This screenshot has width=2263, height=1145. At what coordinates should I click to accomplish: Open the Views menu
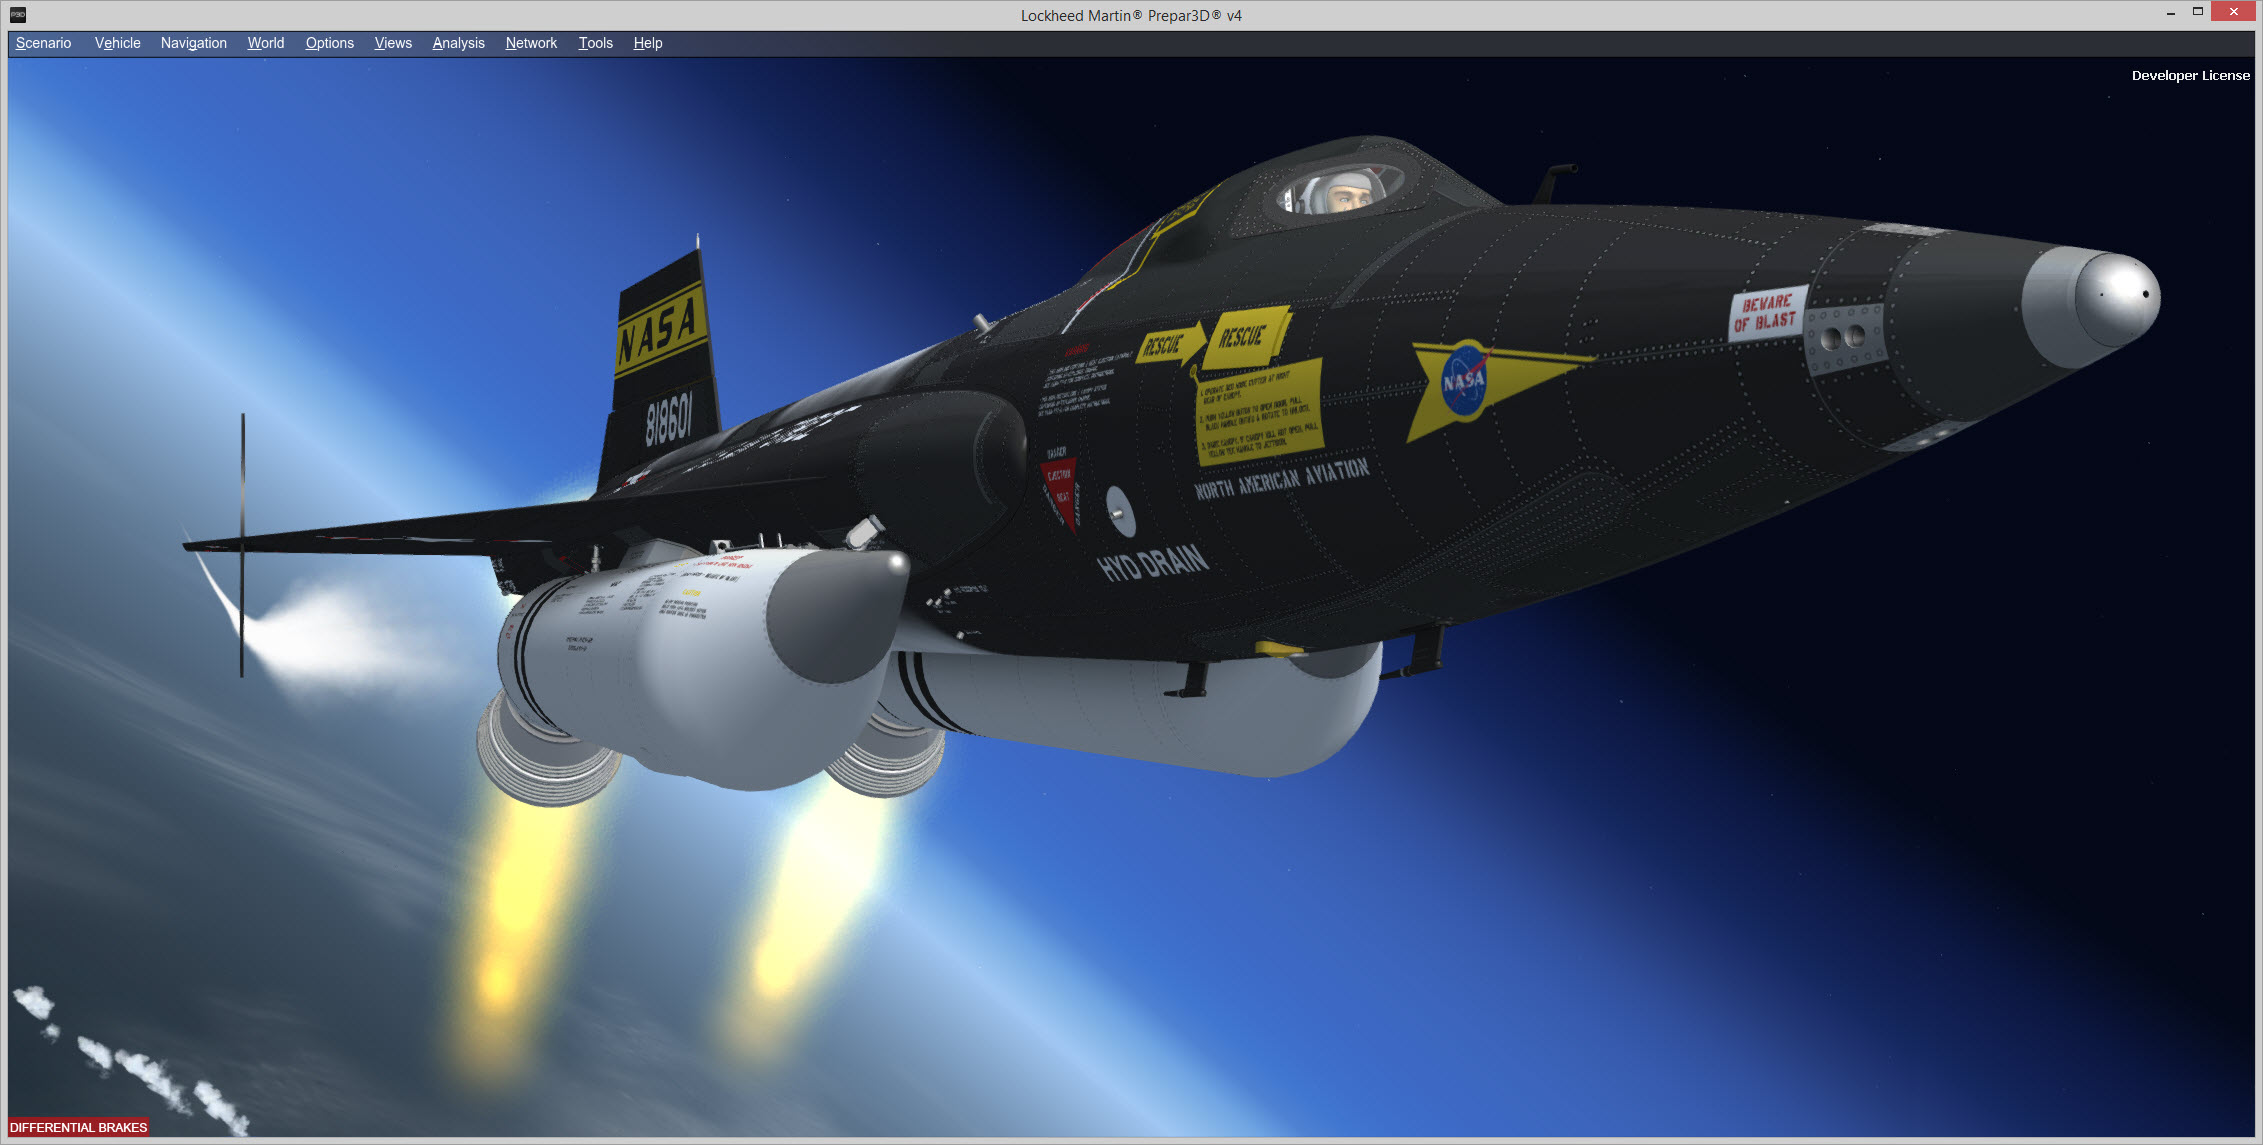click(x=393, y=43)
